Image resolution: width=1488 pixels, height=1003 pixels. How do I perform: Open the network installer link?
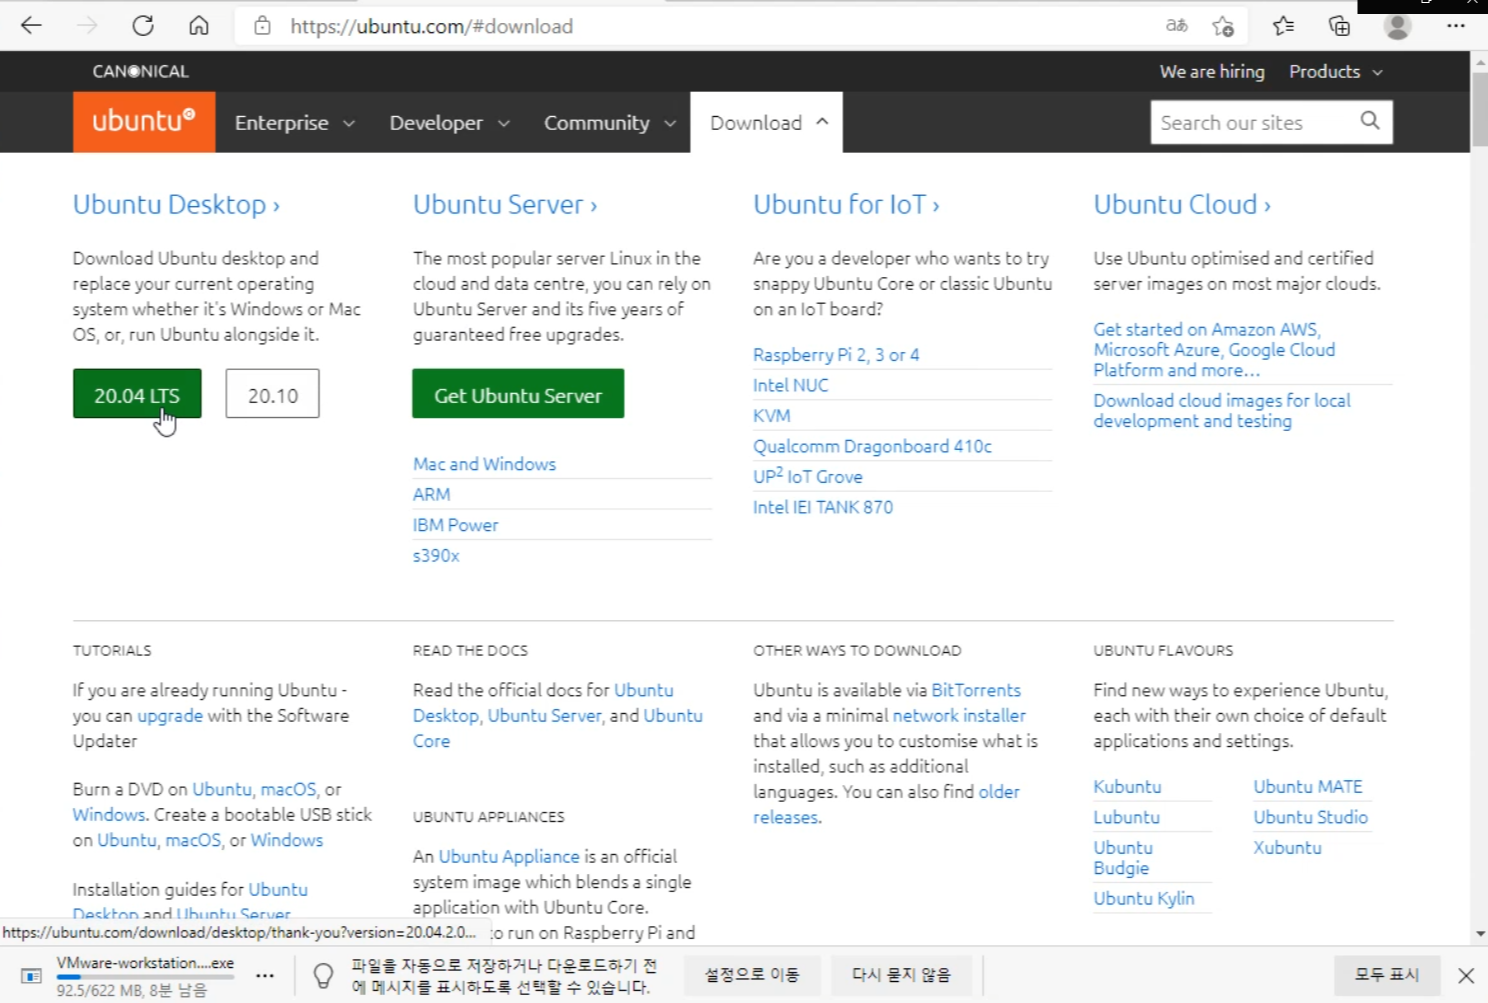coord(959,716)
